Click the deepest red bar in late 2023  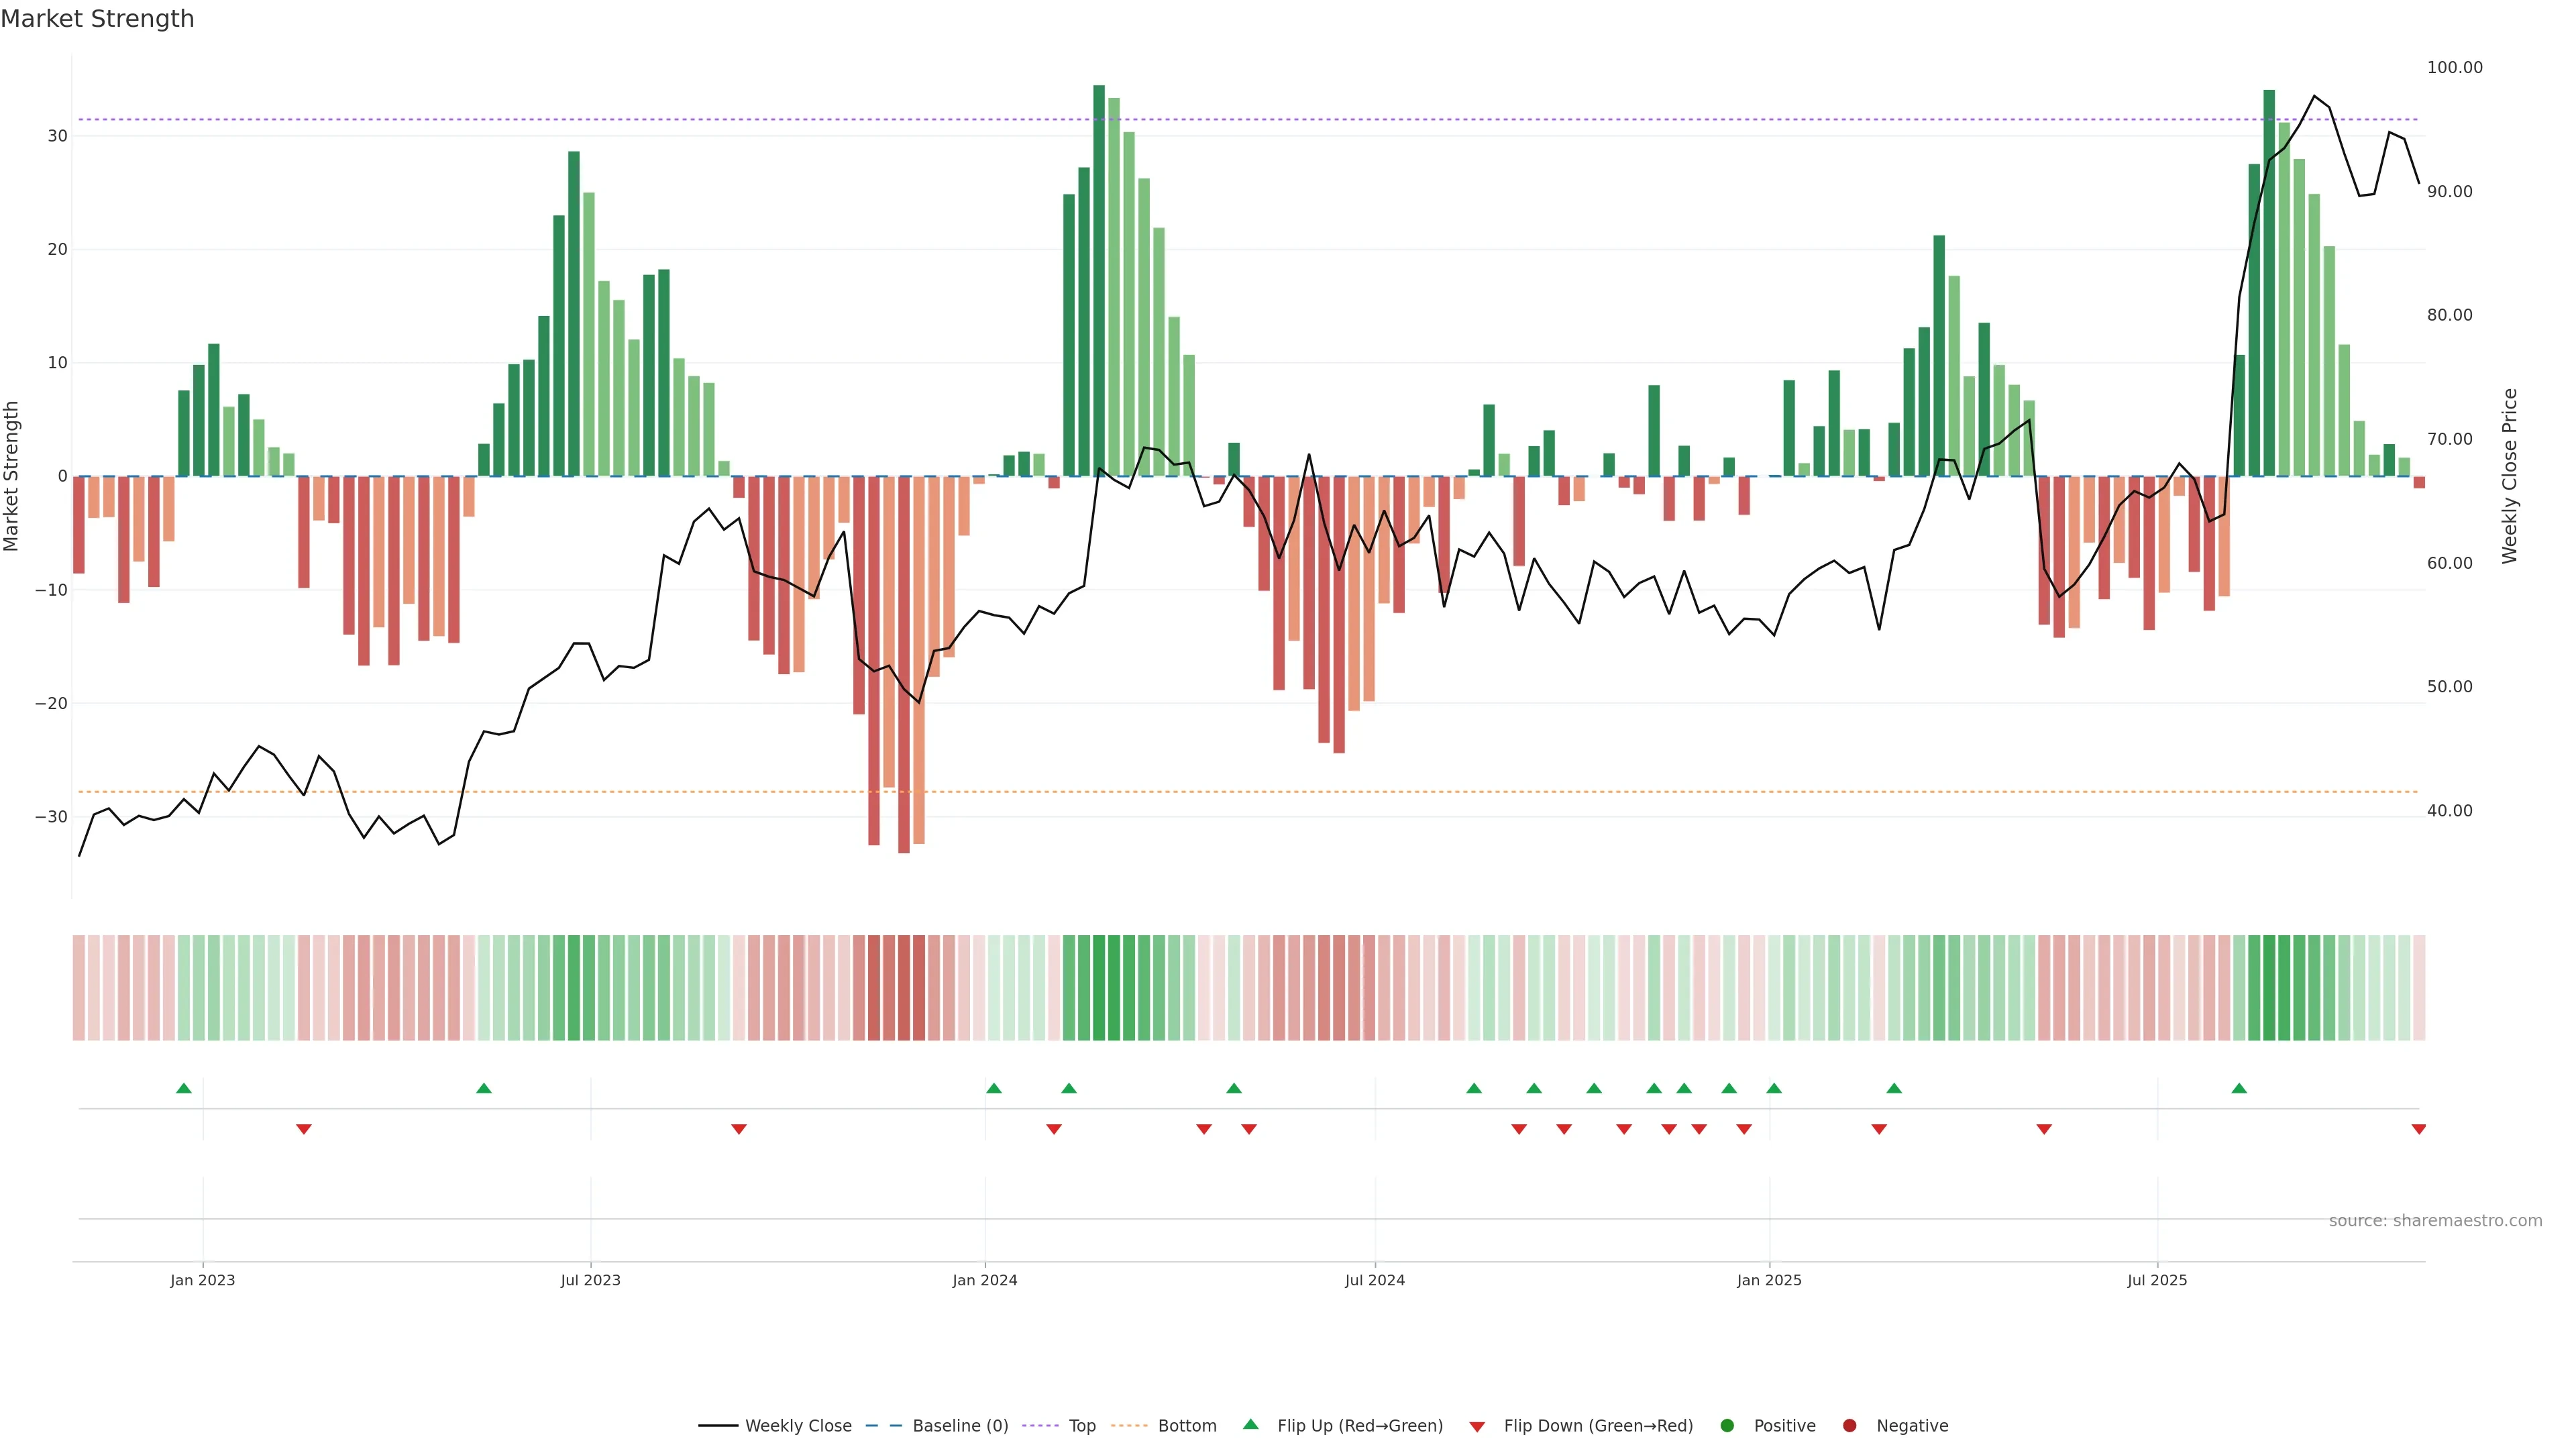tap(904, 665)
